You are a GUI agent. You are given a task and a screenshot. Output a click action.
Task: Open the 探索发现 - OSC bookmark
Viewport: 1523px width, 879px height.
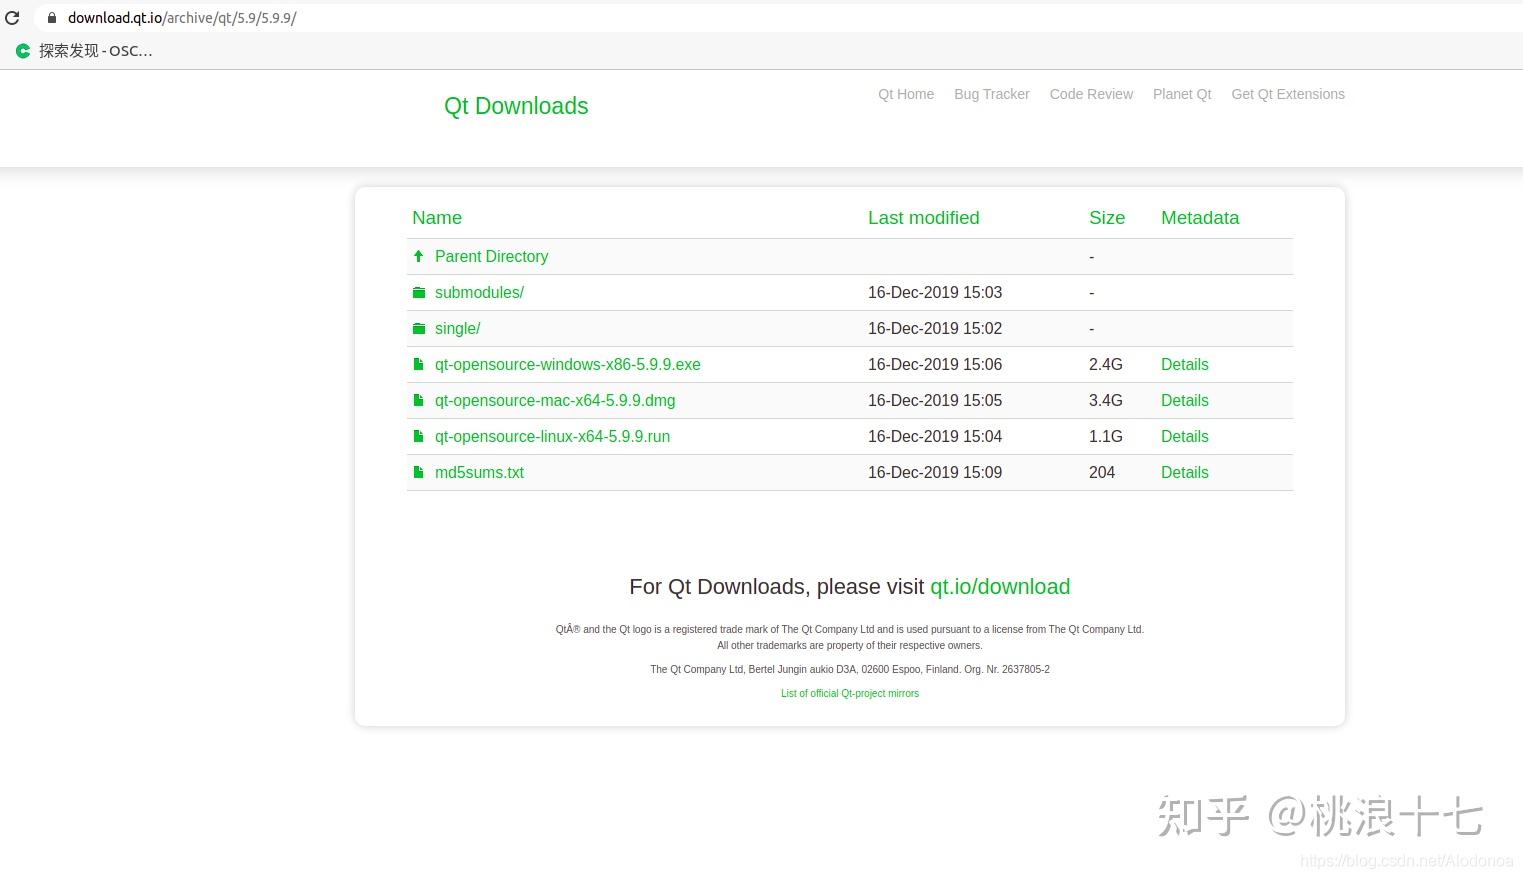point(85,51)
